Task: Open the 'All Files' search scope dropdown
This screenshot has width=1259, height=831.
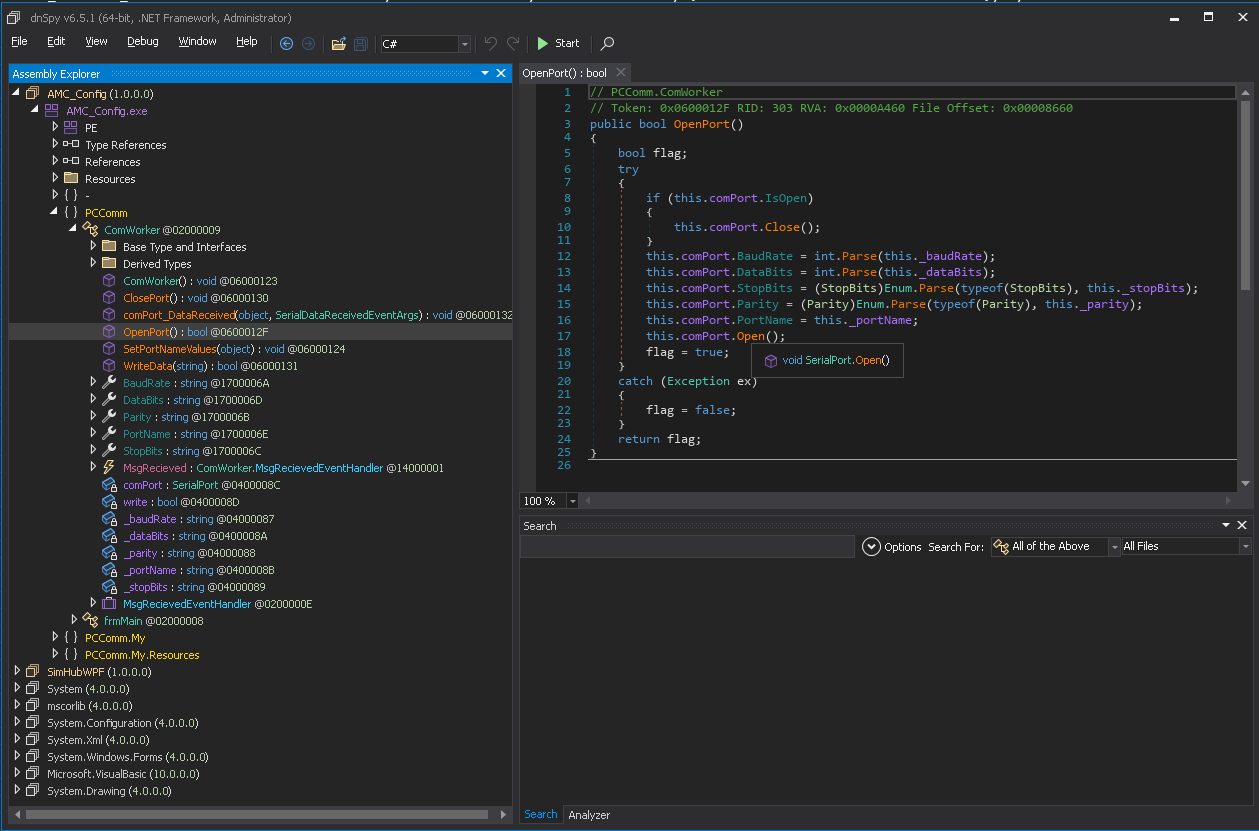Action: pos(1244,547)
